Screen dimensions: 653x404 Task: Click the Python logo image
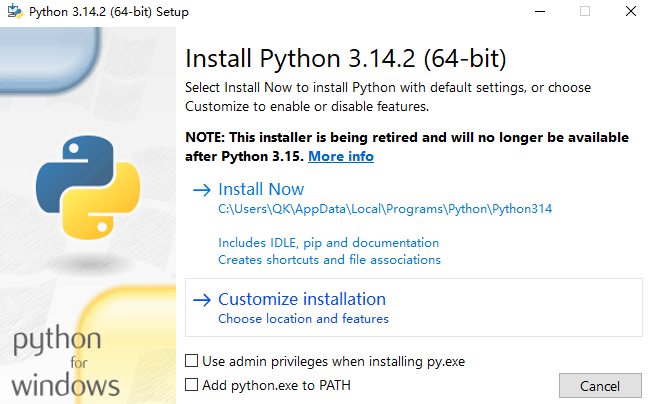click(x=88, y=187)
